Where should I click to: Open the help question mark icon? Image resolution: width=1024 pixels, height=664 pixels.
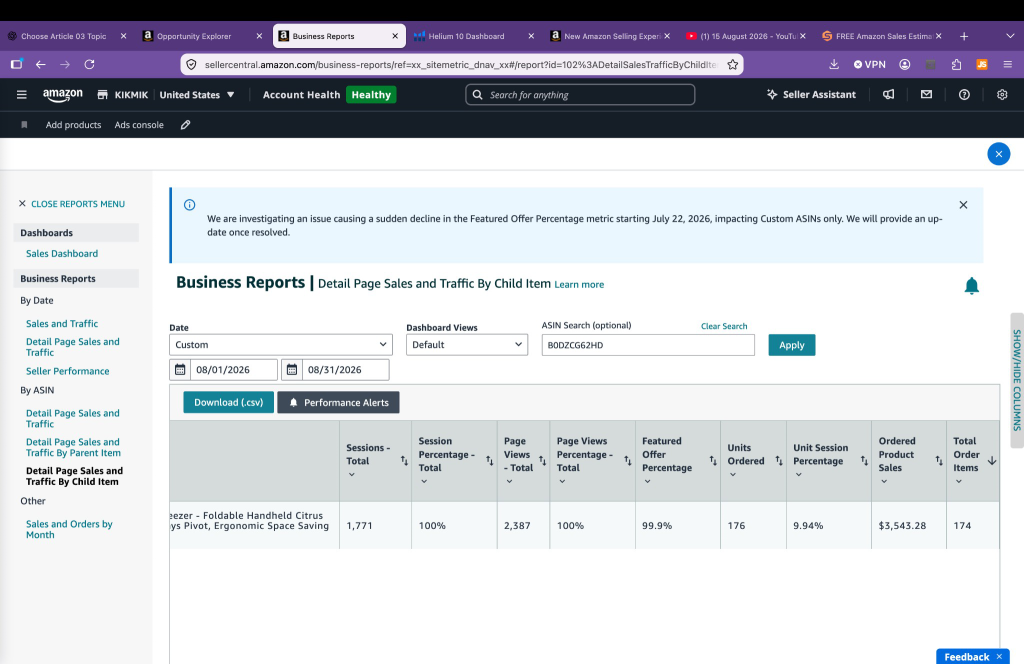coord(964,95)
